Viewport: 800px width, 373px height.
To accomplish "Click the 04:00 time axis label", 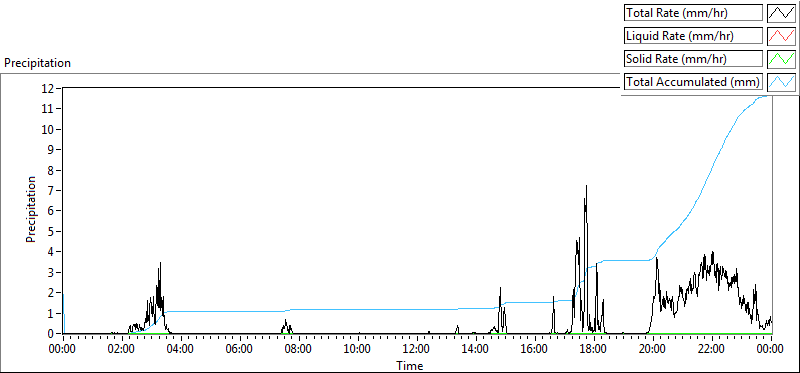I will 181,349.
